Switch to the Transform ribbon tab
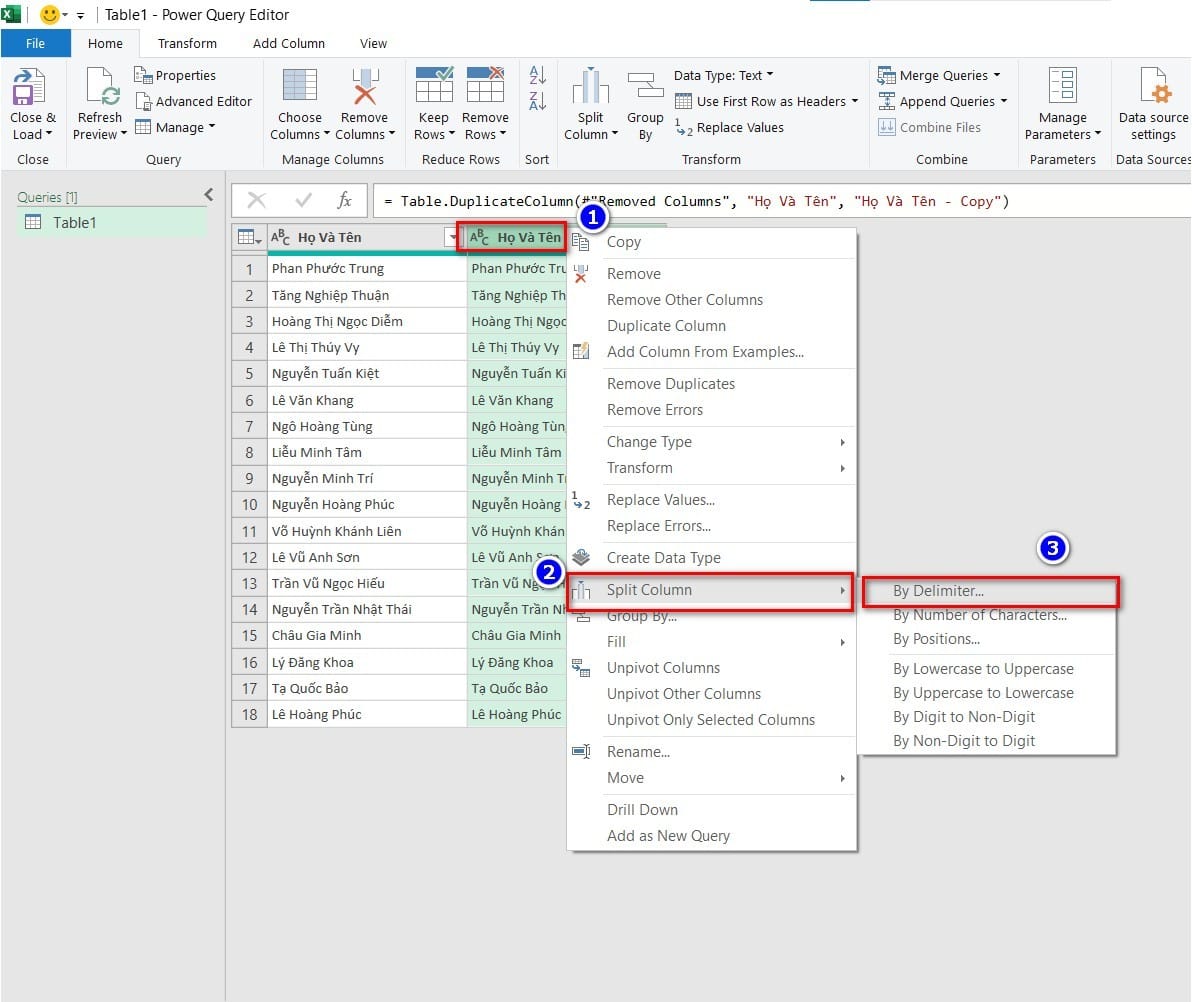 pyautogui.click(x=187, y=43)
